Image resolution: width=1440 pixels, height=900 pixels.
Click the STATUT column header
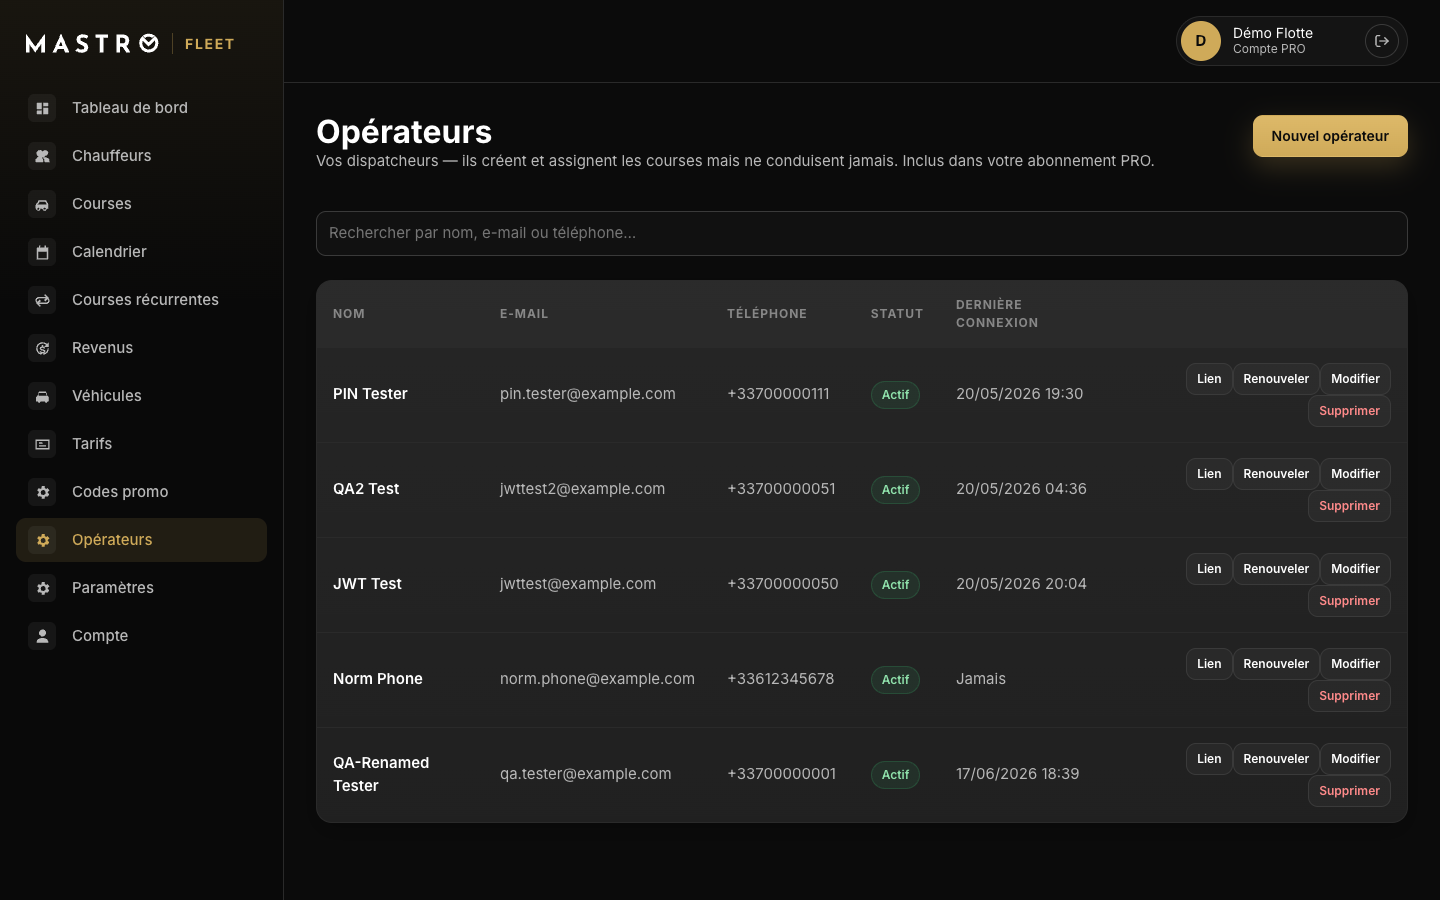pos(897,314)
